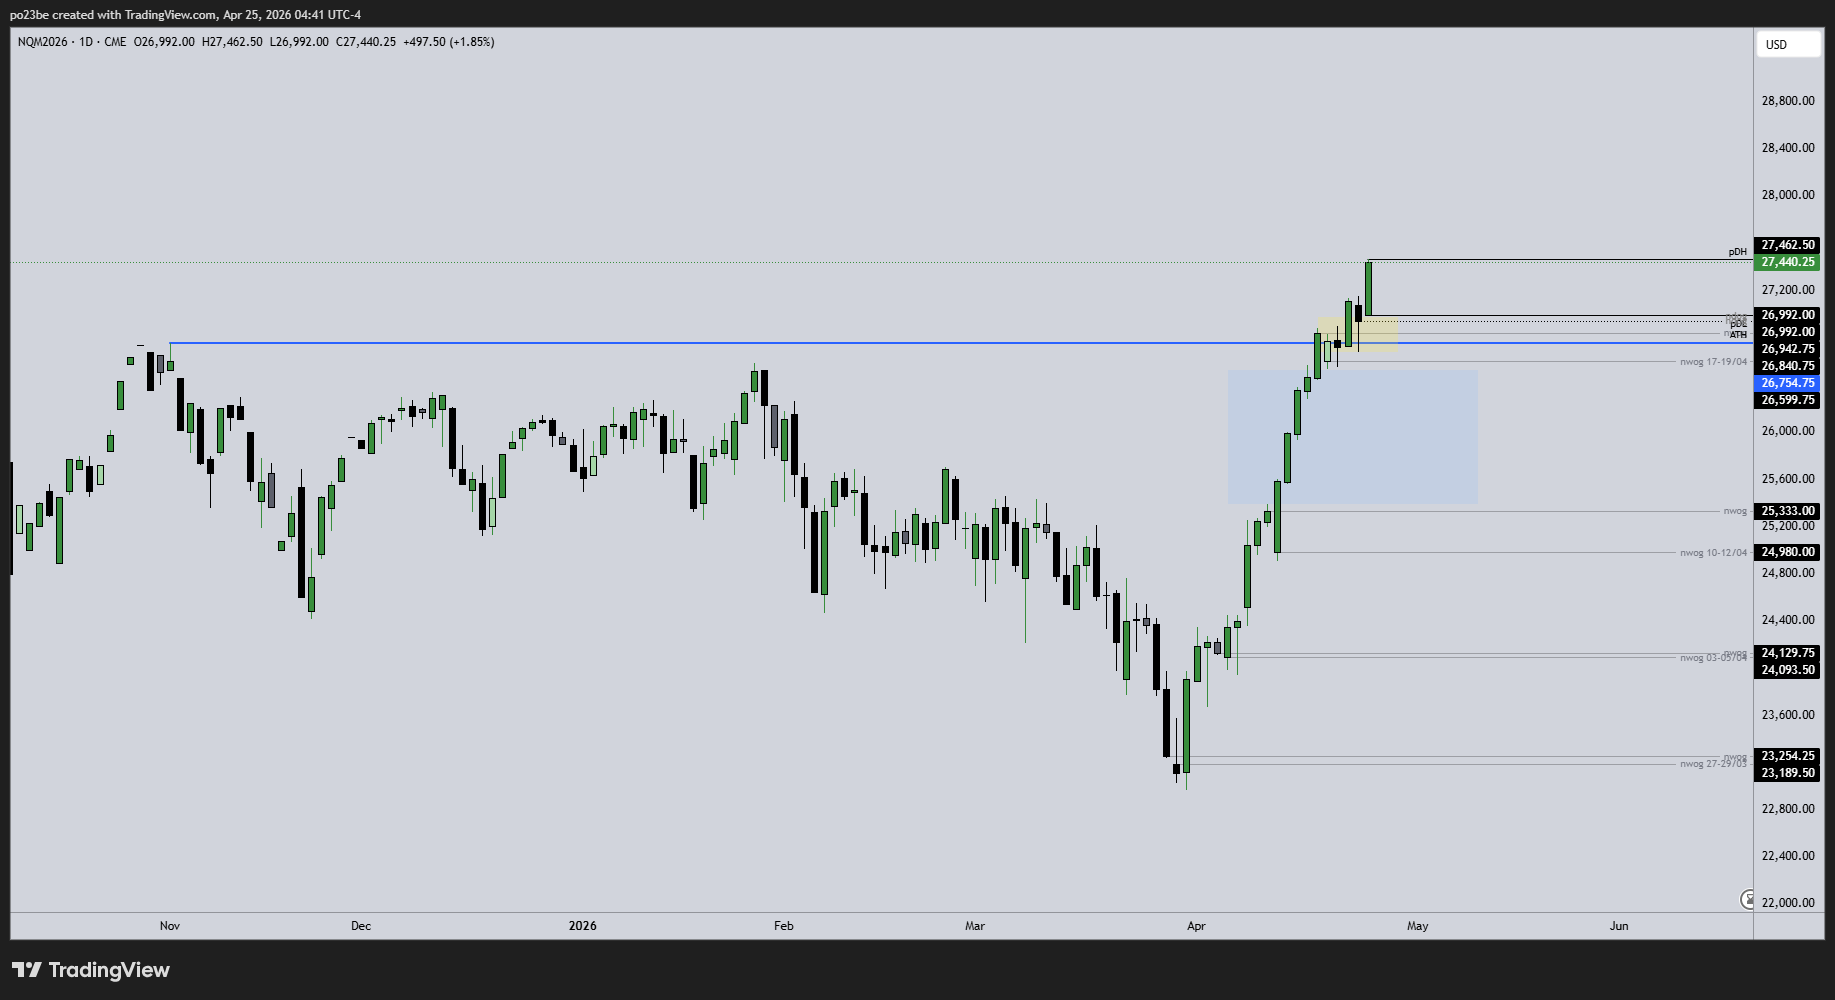1835x1000 pixels.
Task: Click the circular icon at price scale bottom
Action: click(1747, 900)
